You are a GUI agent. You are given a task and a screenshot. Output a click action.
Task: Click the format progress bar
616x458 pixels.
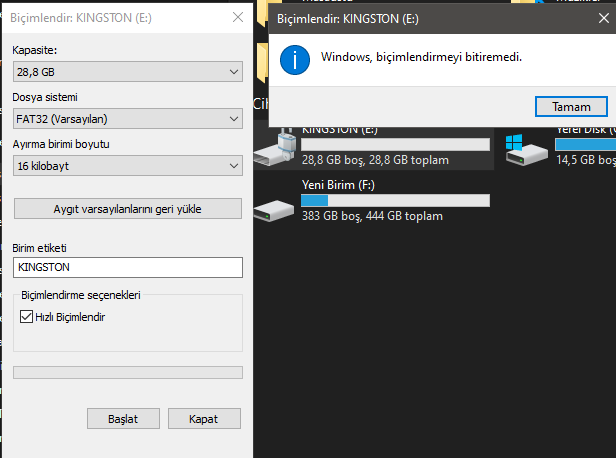click(128, 372)
